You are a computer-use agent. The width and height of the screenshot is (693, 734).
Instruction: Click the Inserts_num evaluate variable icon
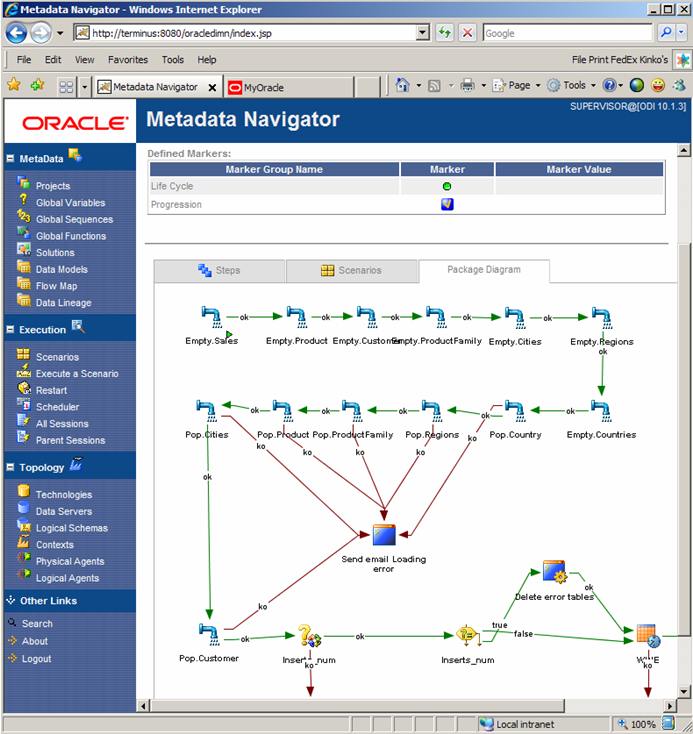pos(468,635)
